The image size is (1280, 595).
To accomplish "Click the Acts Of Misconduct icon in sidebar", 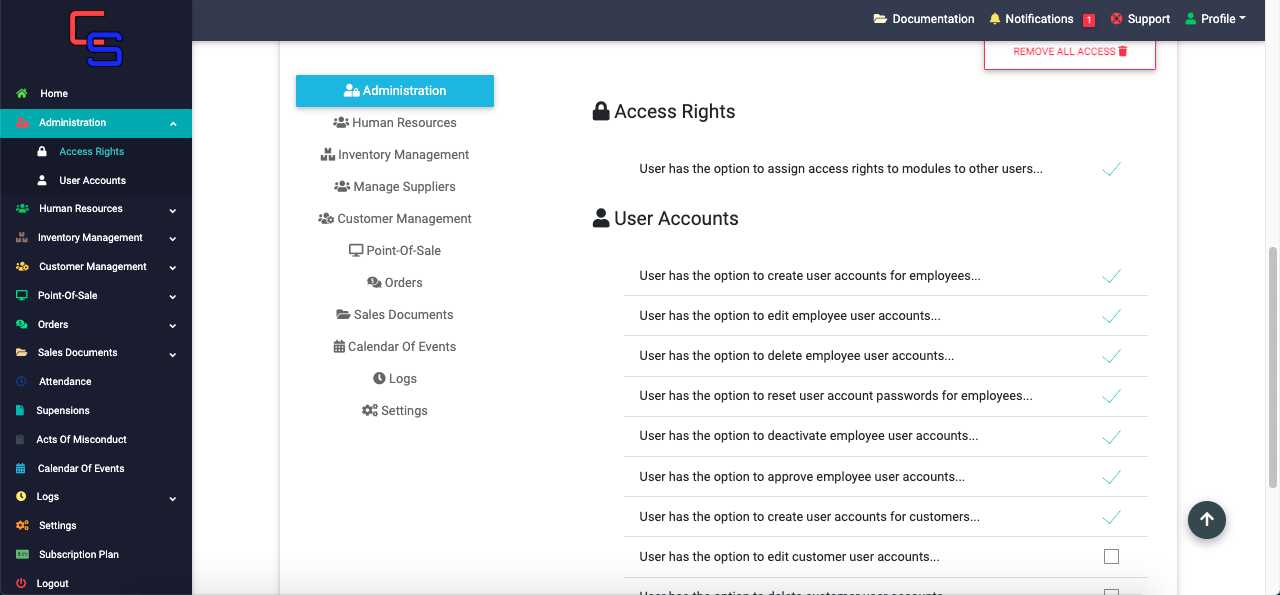I will 21,440.
